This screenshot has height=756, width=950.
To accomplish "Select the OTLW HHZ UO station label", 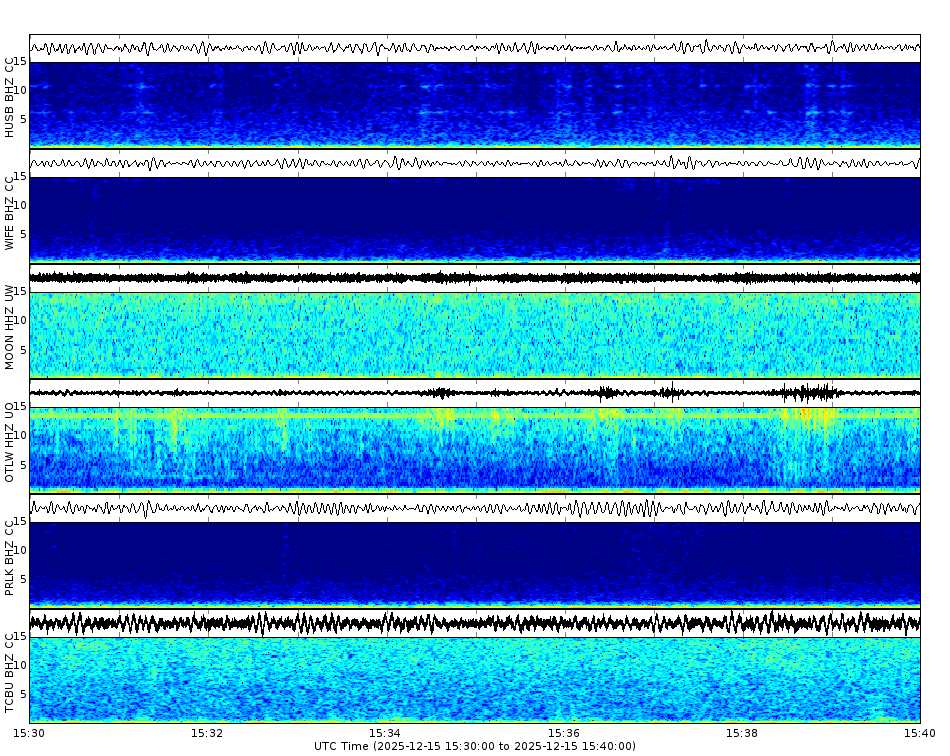I will coord(10,440).
